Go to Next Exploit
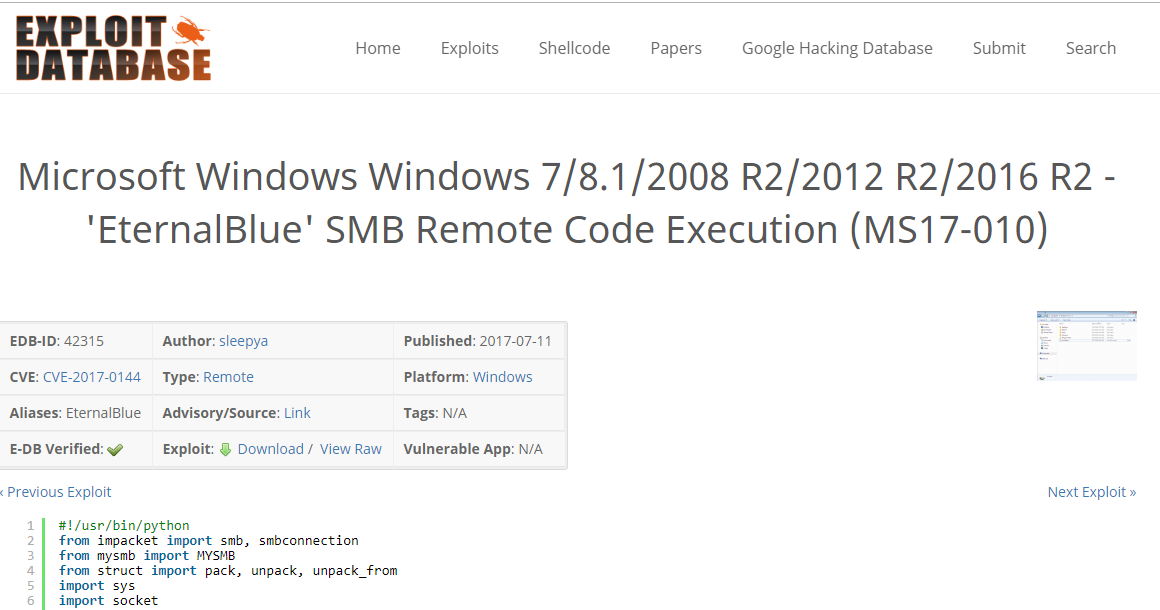Viewport: 1160px width, 610px height. (x=1092, y=492)
